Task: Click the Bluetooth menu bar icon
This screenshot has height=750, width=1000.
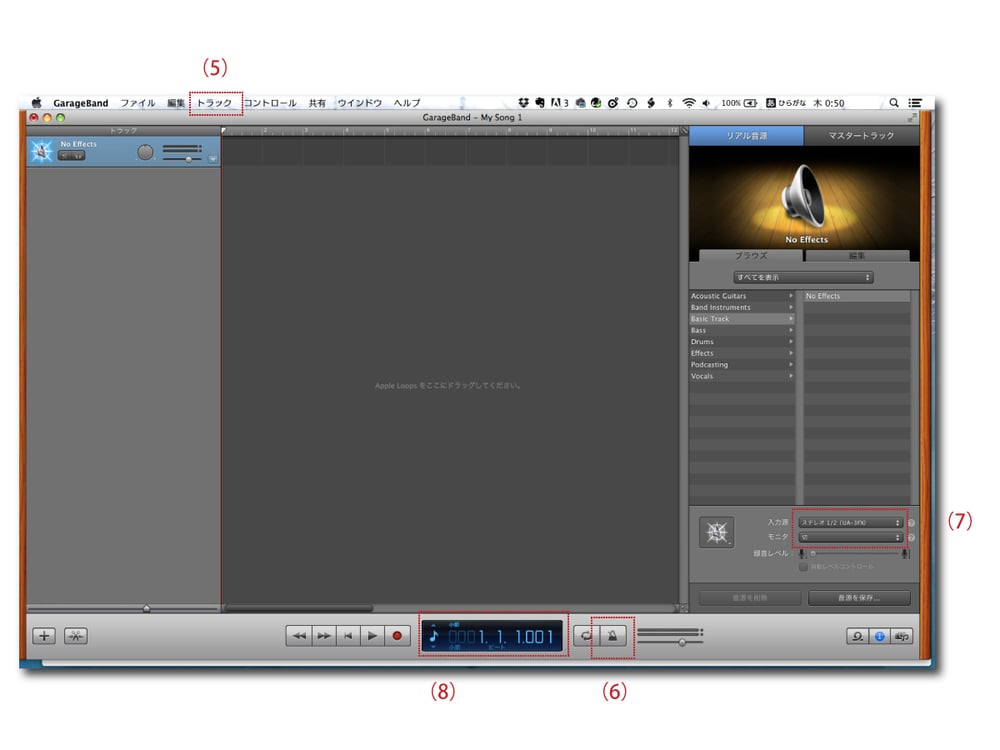Action: tap(670, 103)
